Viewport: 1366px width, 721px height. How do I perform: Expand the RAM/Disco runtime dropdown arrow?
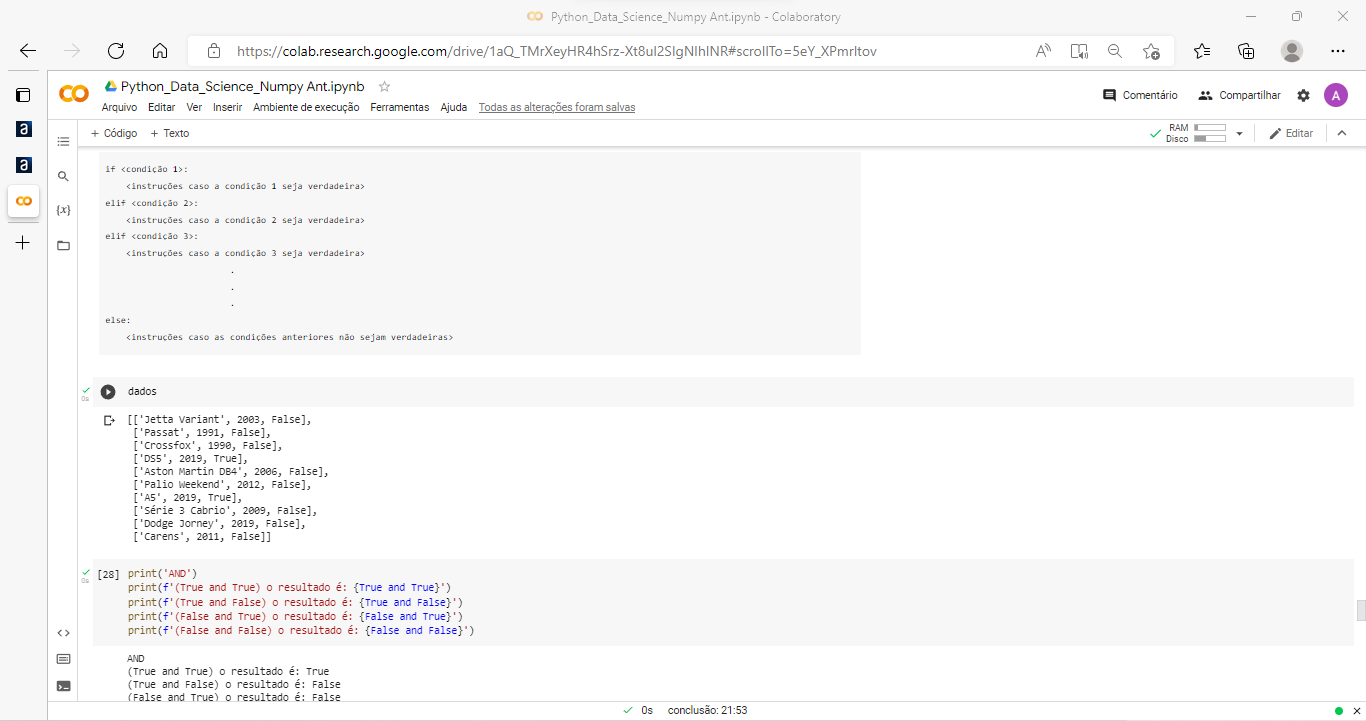pos(1239,133)
